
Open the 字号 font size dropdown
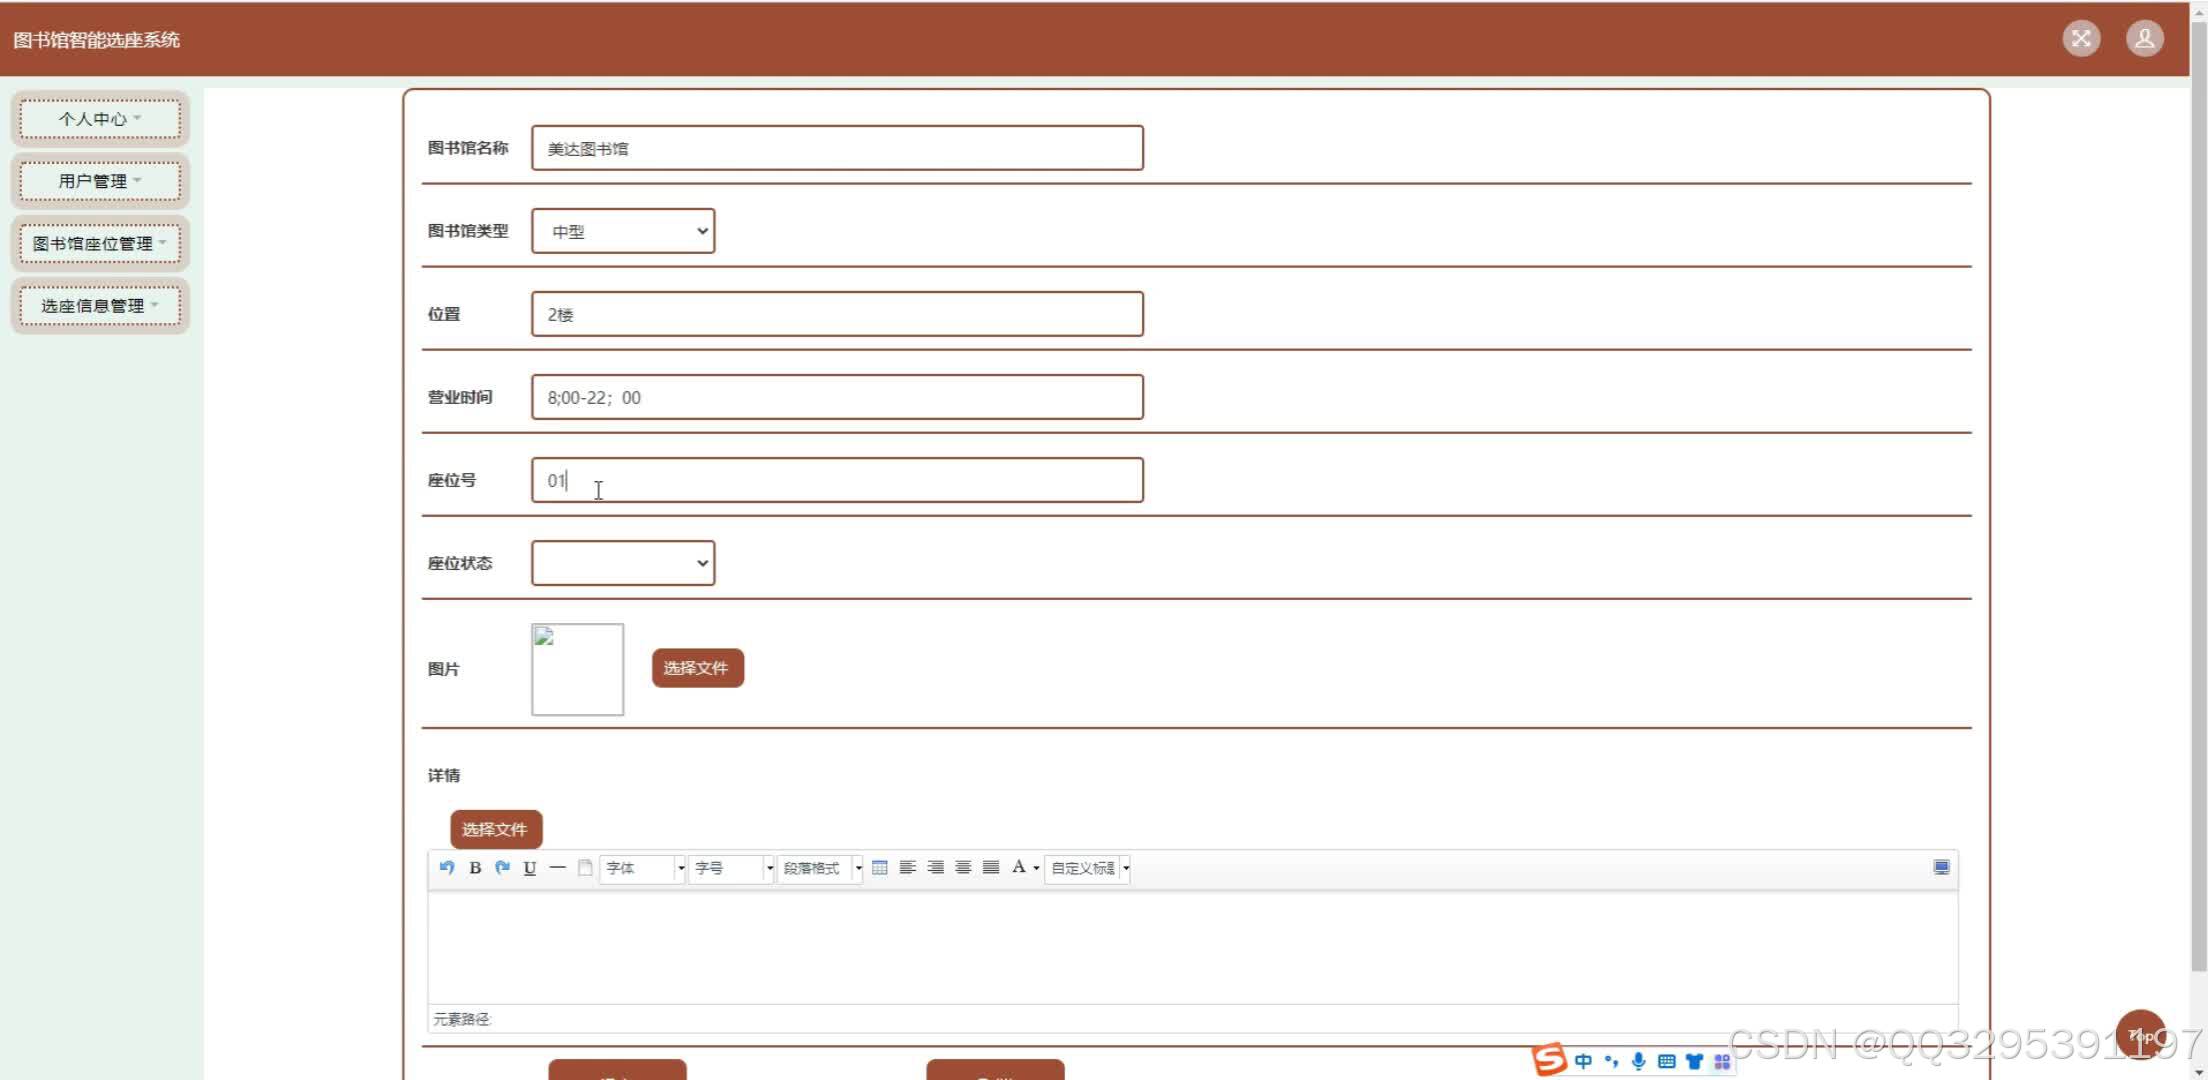pos(731,868)
